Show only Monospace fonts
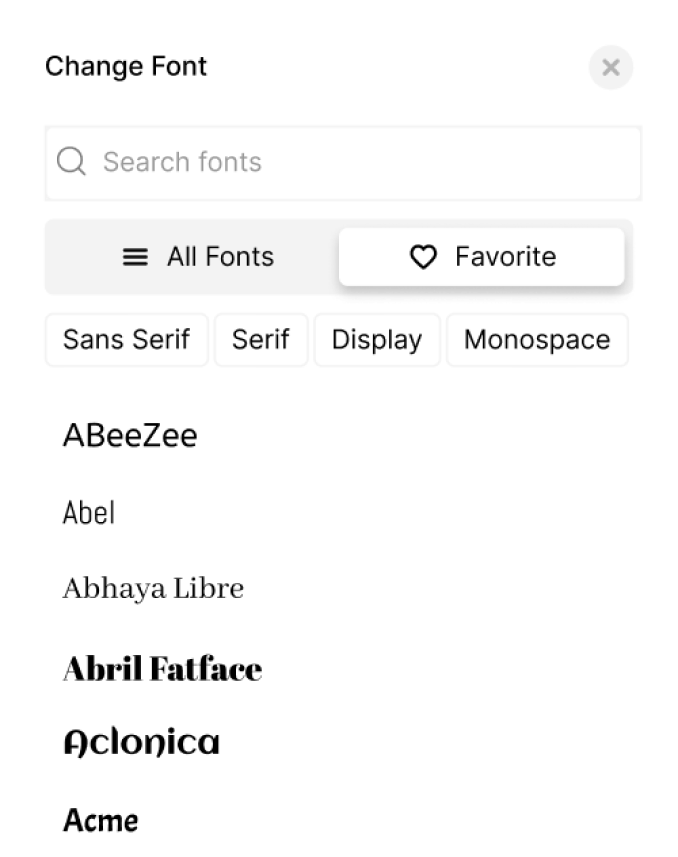 pyautogui.click(x=537, y=340)
